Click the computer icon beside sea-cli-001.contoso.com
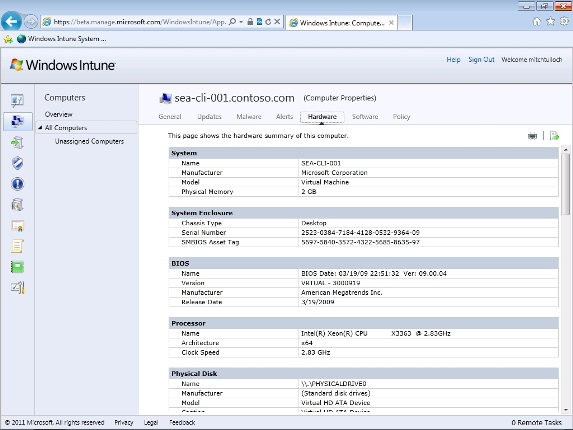573x430 pixels. (x=165, y=98)
